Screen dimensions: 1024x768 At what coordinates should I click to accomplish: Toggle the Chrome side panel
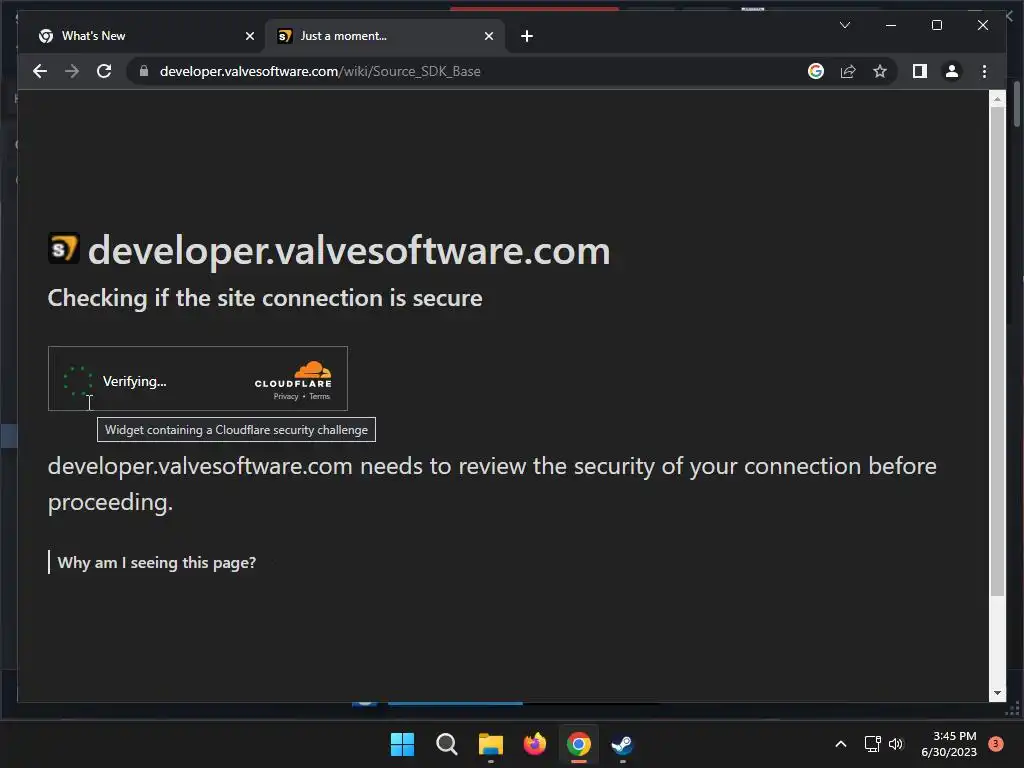click(920, 71)
